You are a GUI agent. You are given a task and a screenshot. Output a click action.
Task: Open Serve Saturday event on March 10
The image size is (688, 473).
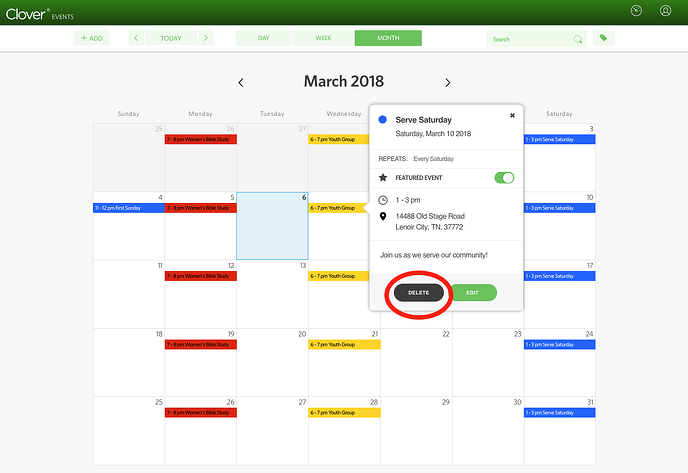(x=559, y=208)
